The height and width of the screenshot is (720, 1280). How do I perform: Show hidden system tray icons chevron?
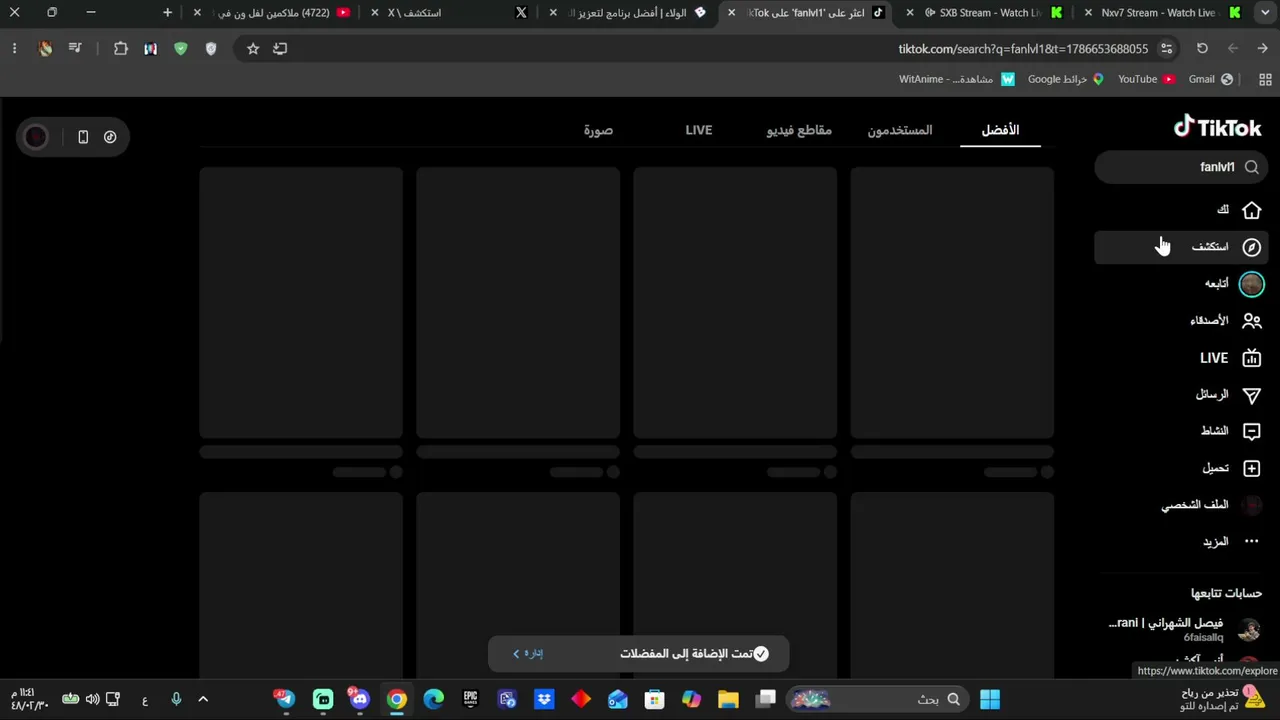203,699
